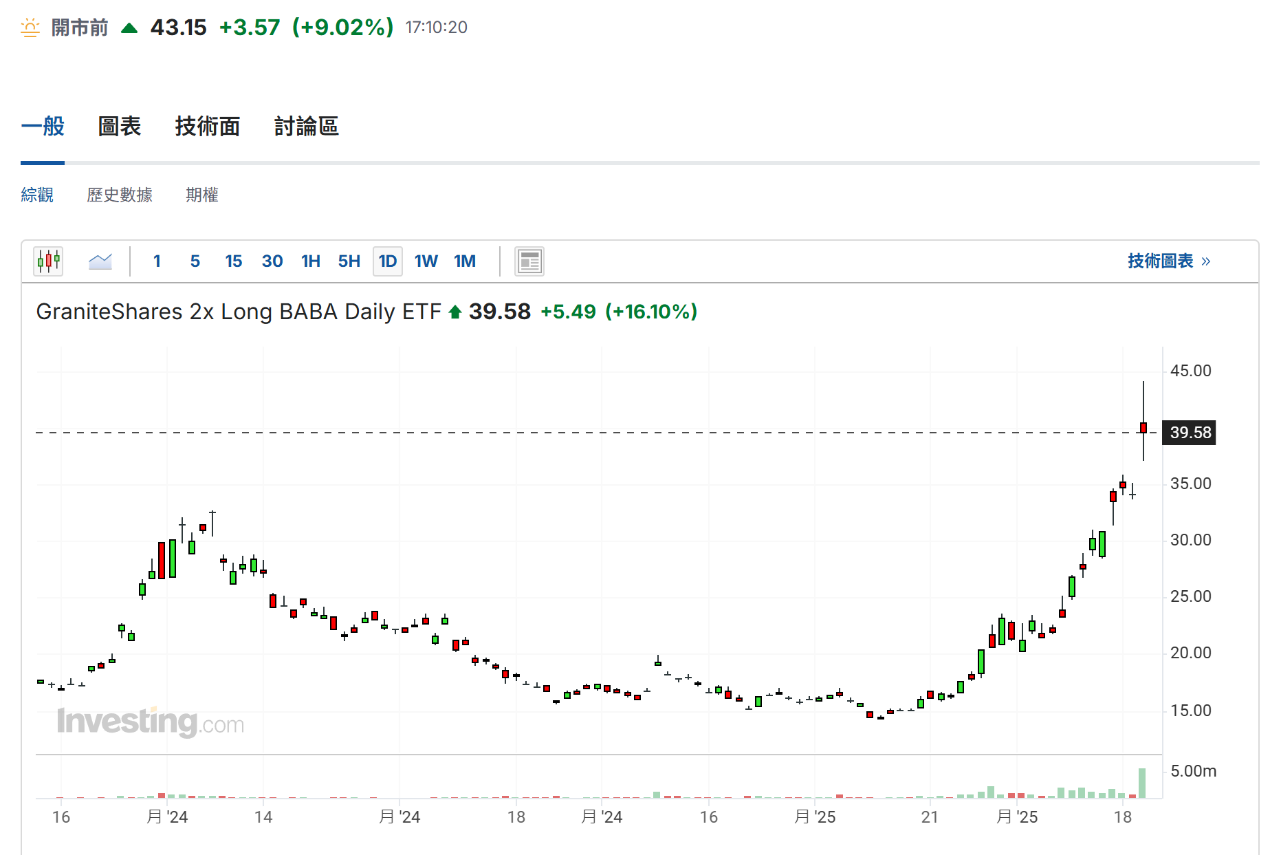Select the 1D chart interval
Image resolution: width=1270 pixels, height=855 pixels.
(x=388, y=262)
